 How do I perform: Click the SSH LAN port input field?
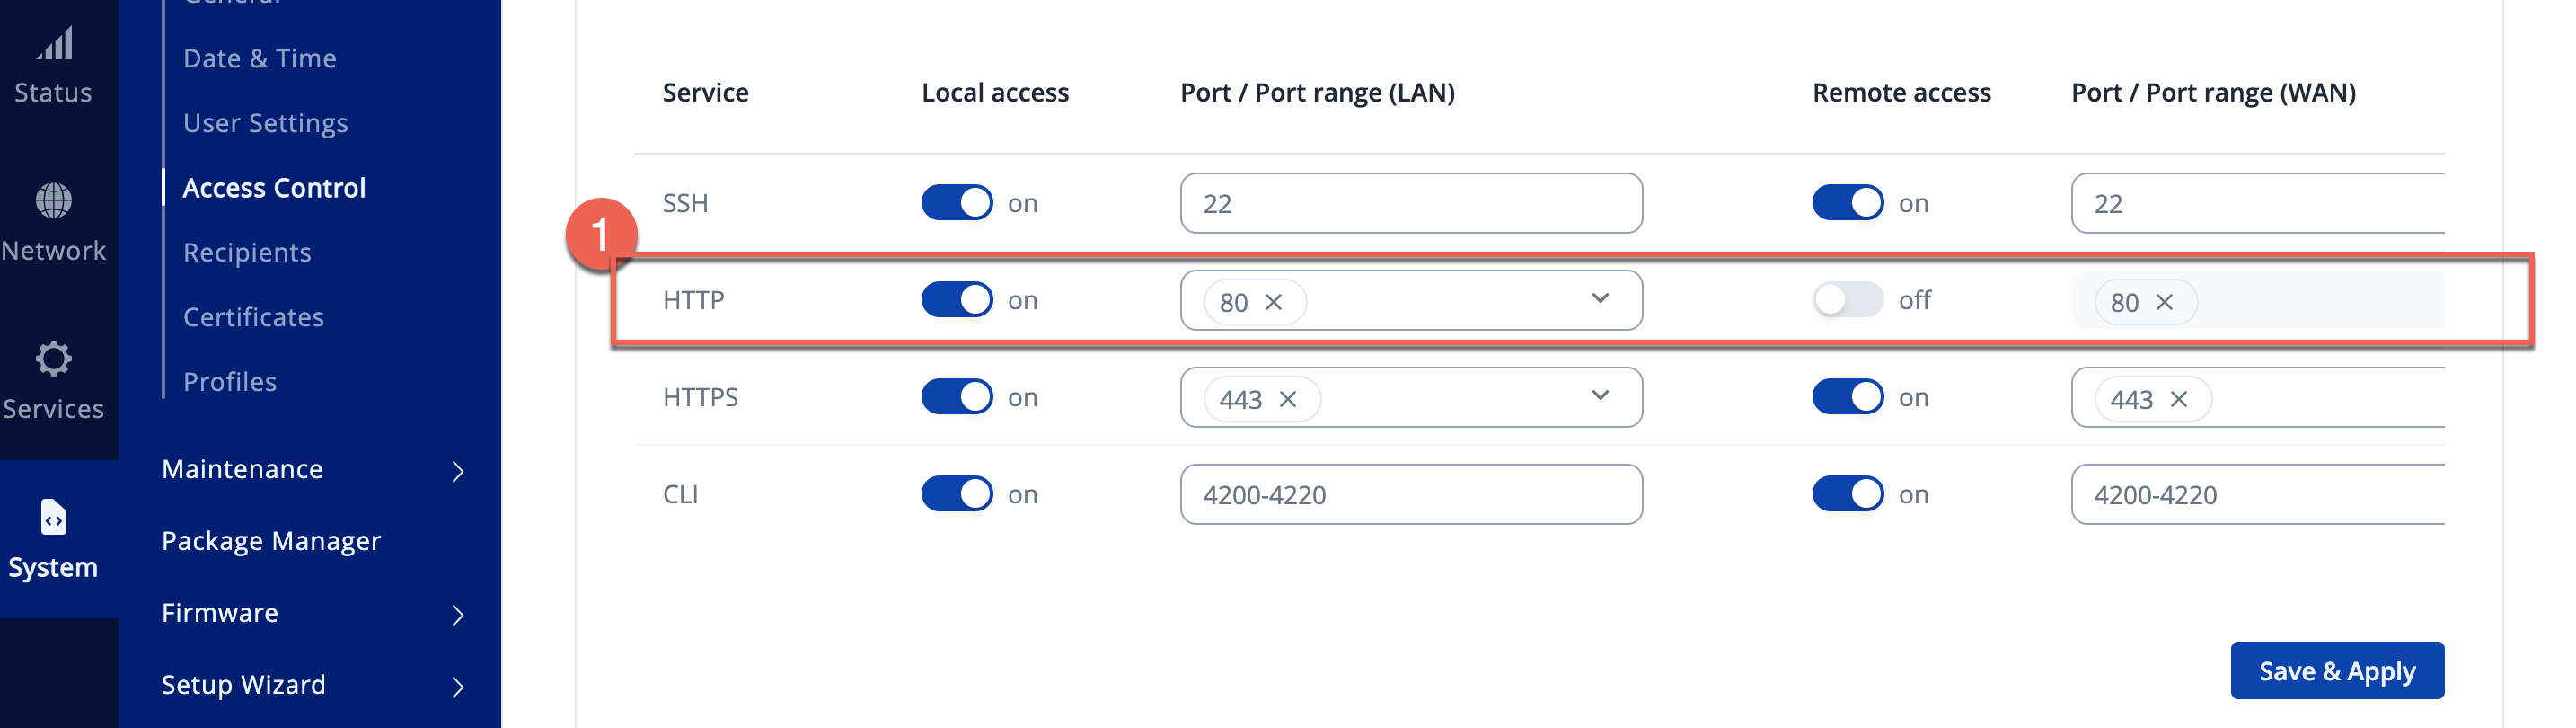[x=1410, y=204]
